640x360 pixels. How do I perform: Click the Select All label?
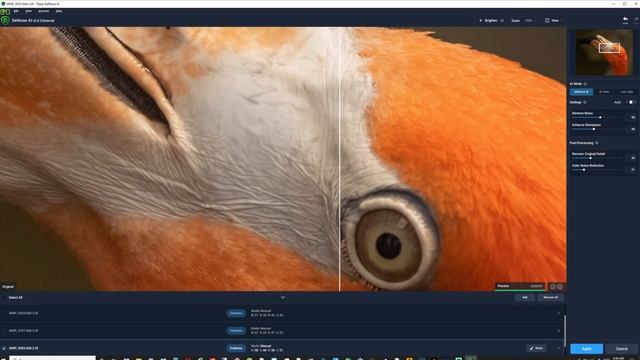click(x=16, y=298)
